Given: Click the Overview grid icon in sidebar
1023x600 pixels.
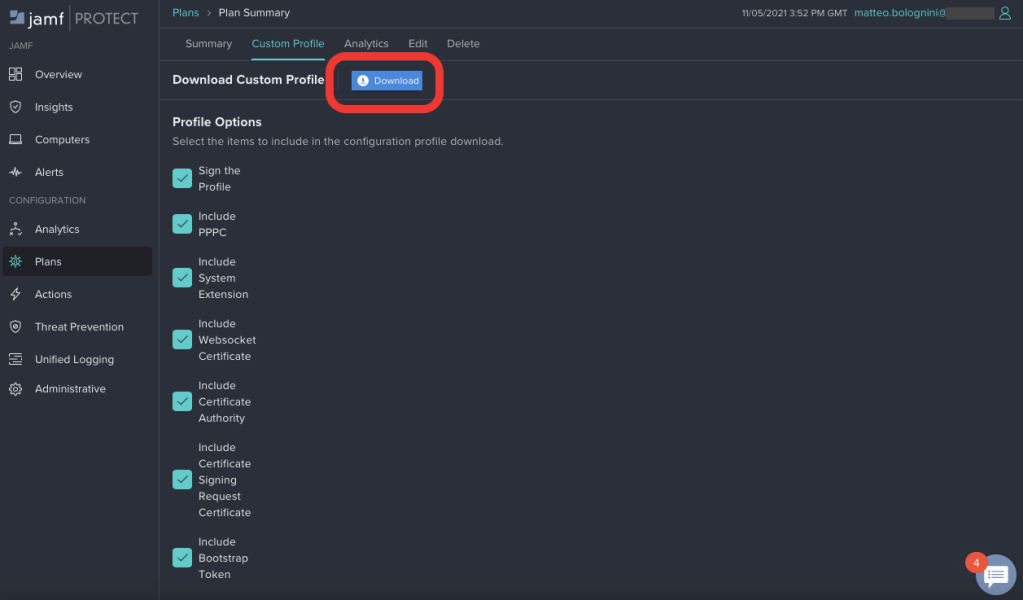Looking at the screenshot, I should tap(15, 75).
